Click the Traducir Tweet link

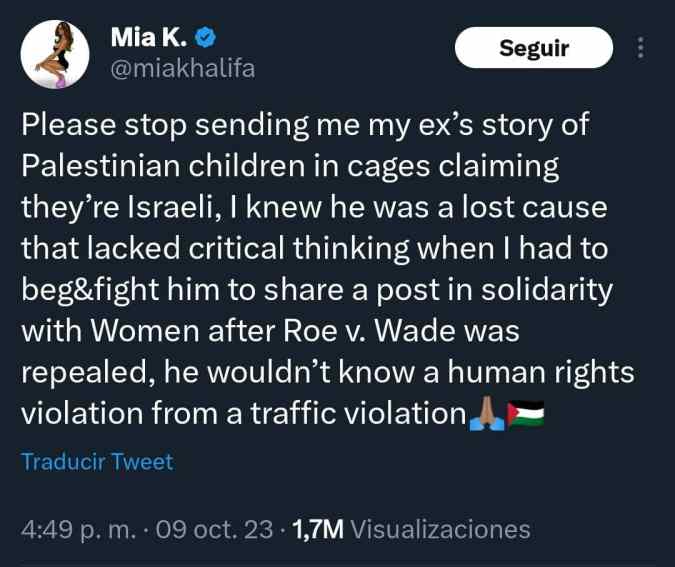tap(97, 462)
